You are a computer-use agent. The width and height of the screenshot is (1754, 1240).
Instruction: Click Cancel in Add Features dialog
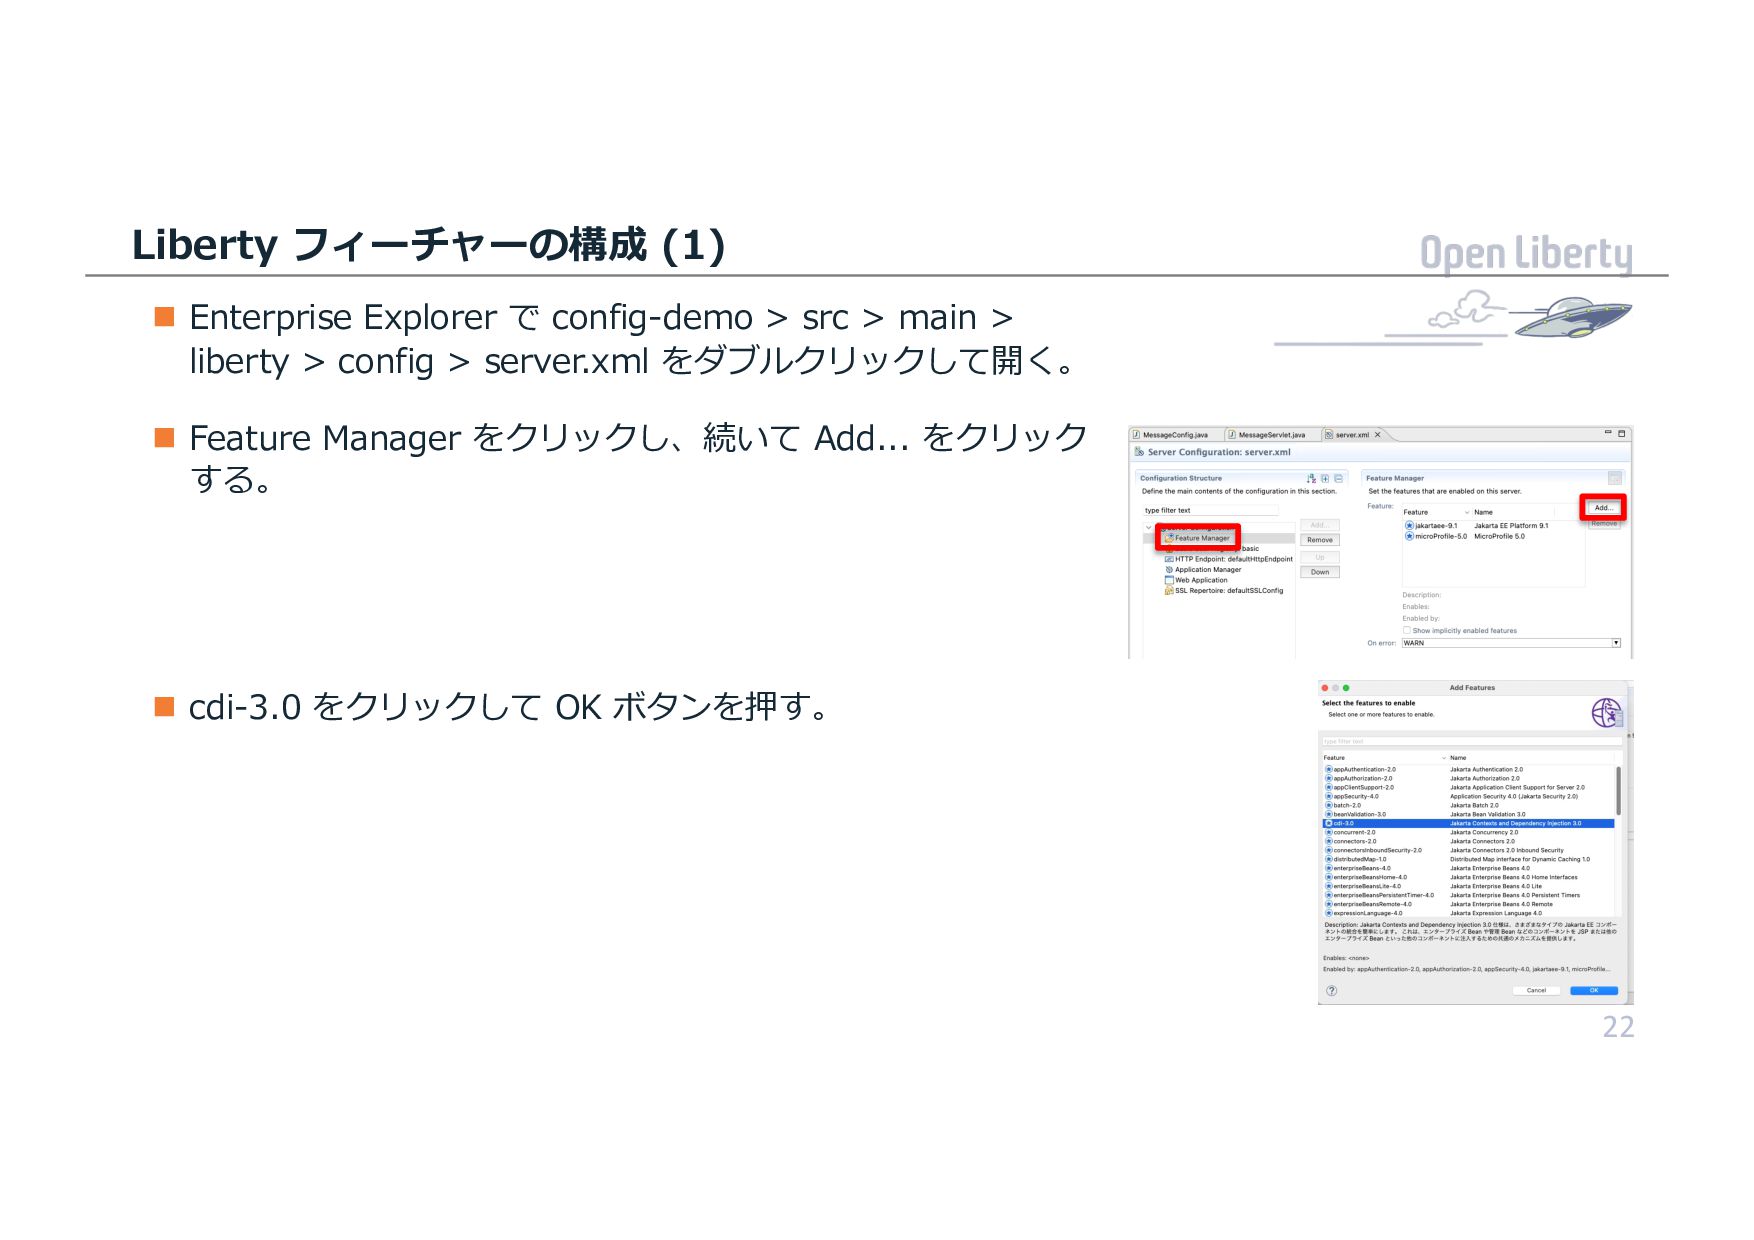(x=1536, y=991)
